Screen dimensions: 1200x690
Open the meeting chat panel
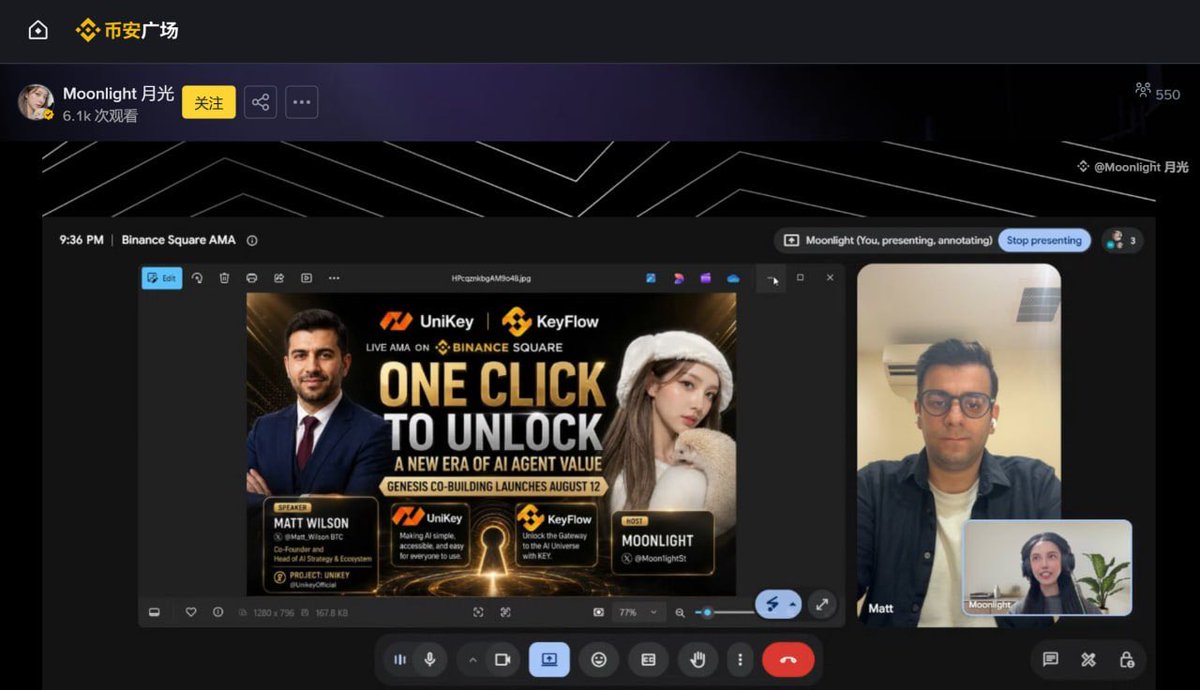1050,659
